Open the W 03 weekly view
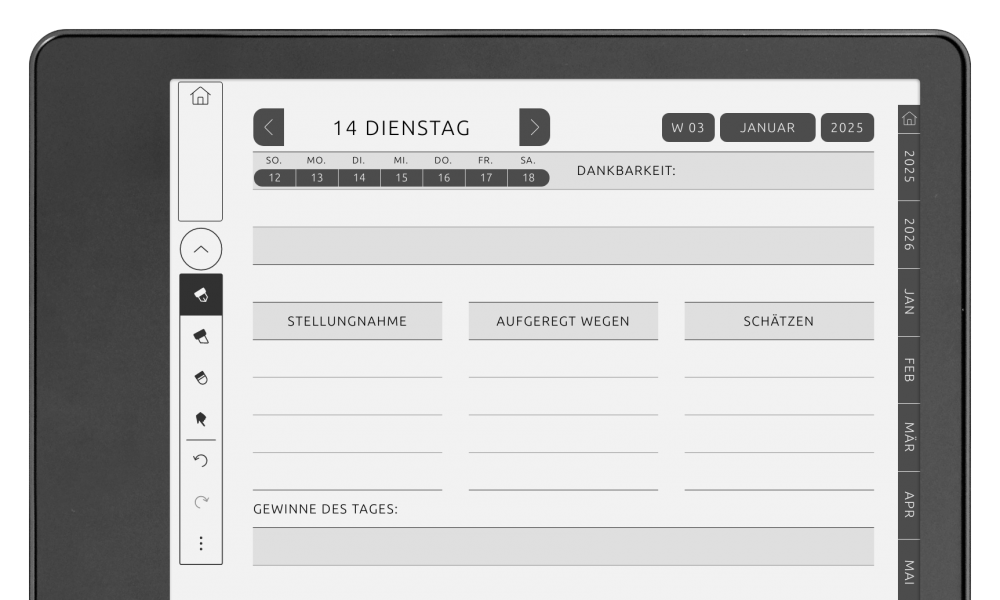The width and height of the screenshot is (1000, 600). tap(688, 128)
